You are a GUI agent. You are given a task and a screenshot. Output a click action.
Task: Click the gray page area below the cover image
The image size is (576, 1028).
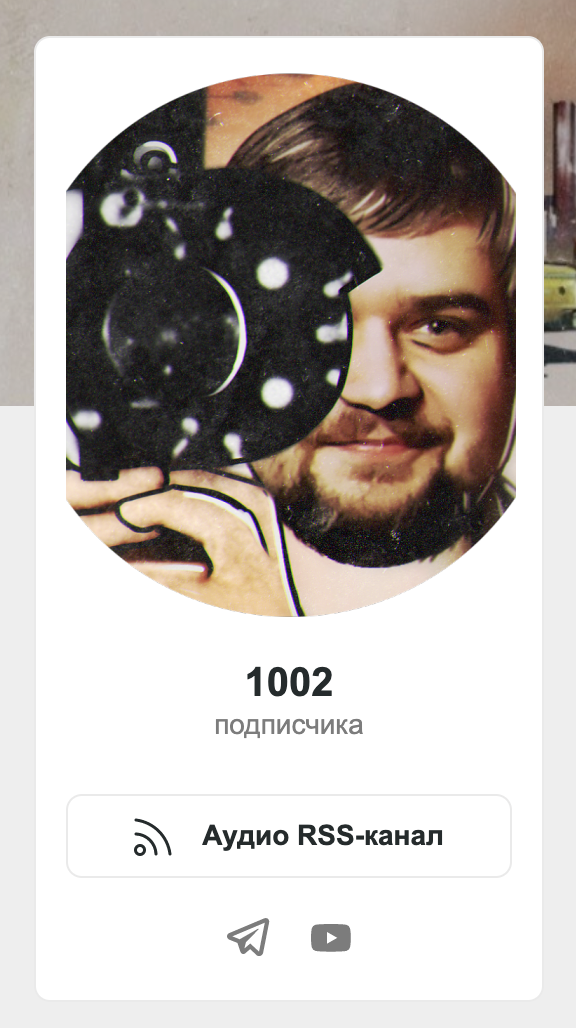(x=17, y=721)
